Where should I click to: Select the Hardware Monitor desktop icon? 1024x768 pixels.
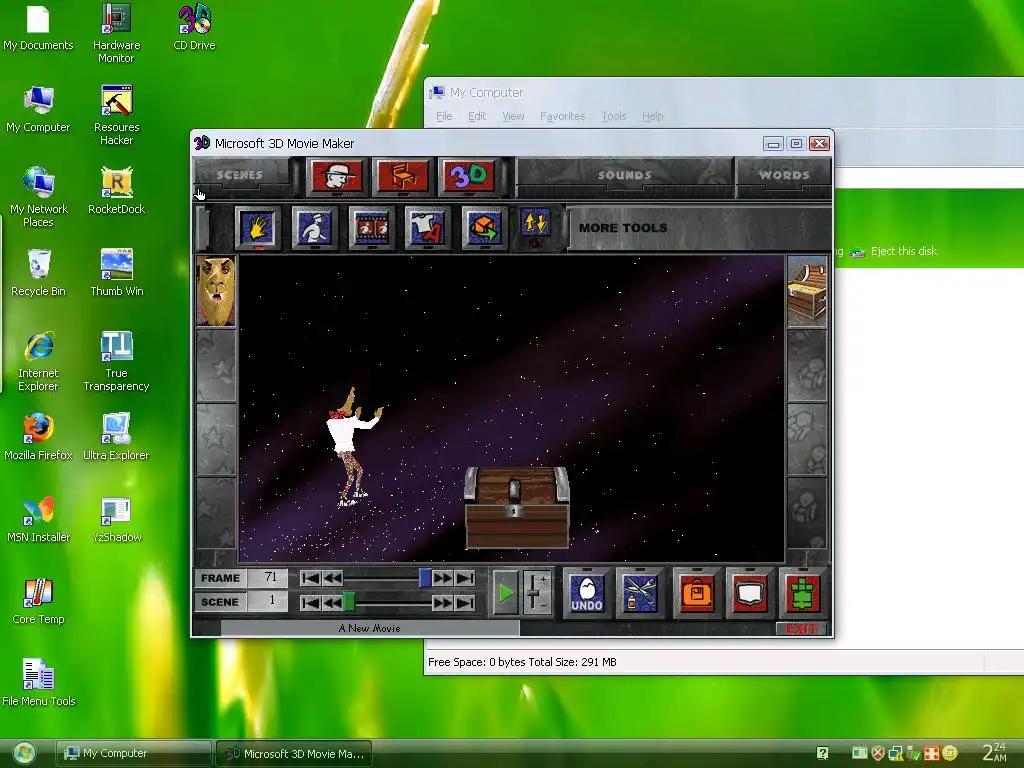(x=116, y=33)
